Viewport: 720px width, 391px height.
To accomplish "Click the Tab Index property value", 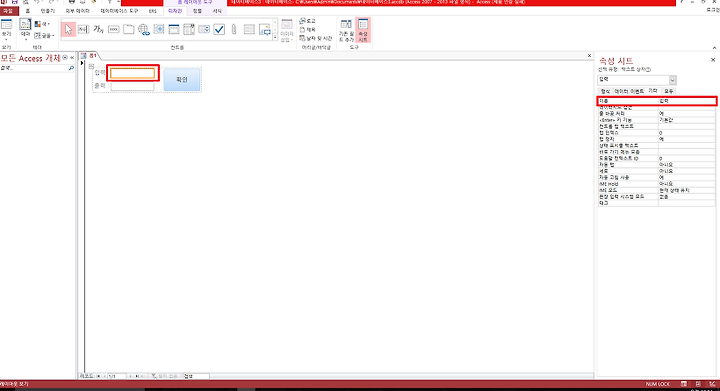I will point(686,133).
